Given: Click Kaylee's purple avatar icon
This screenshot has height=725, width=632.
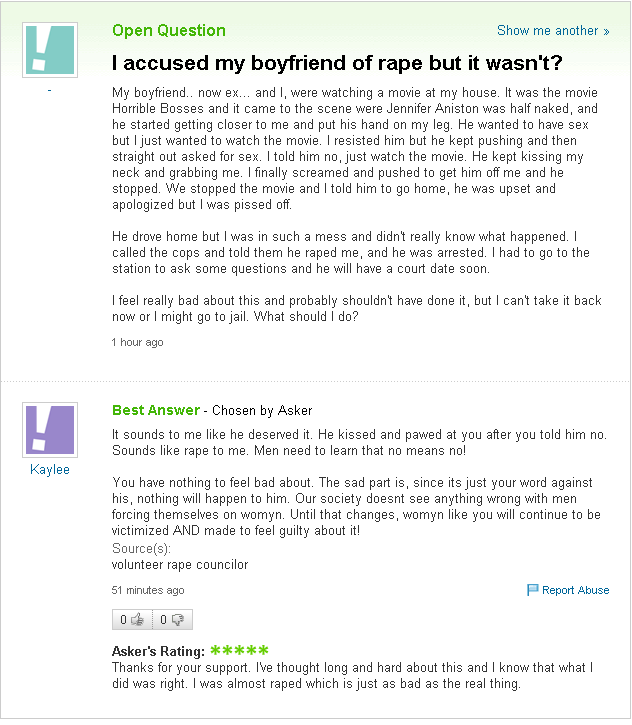Looking at the screenshot, I should point(49,430).
